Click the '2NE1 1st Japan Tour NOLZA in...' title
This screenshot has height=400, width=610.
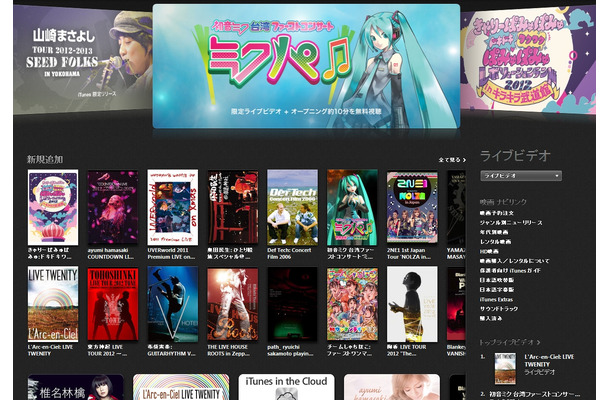coord(409,254)
